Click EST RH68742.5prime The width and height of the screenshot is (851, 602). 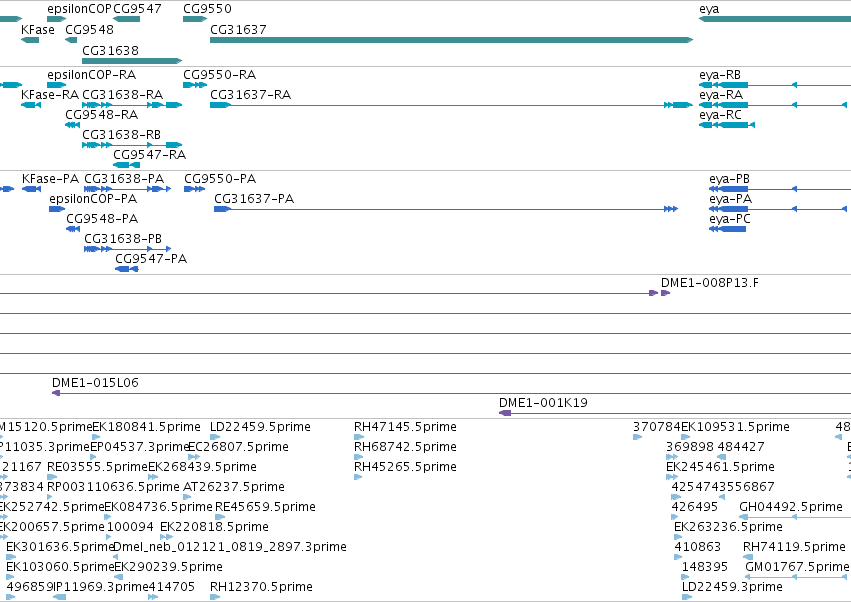tap(405, 447)
